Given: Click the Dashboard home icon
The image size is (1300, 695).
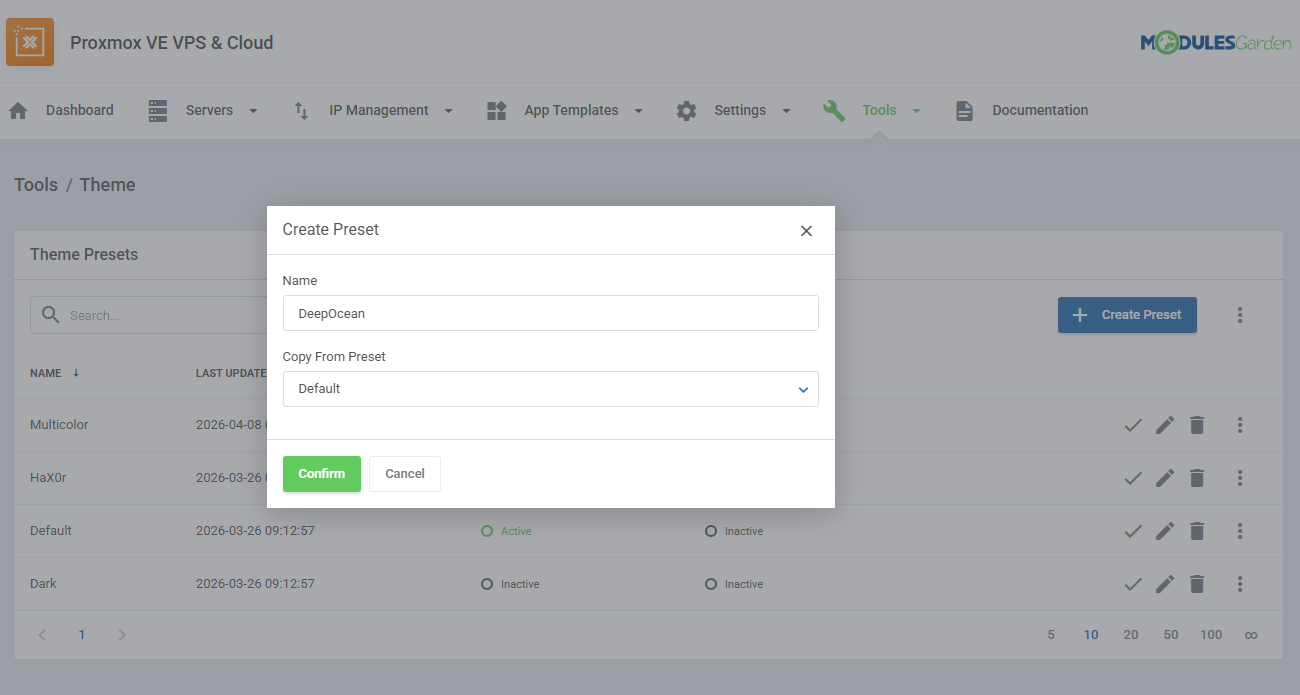Looking at the screenshot, I should click(x=18, y=111).
